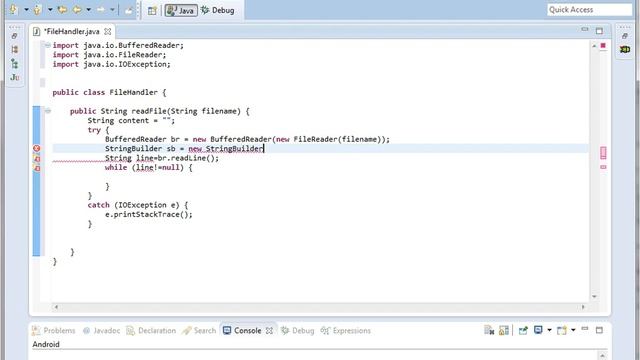This screenshot has width=640, height=360.
Task: Click the large pink overview ruler annotation
Action: pyautogui.click(x=603, y=153)
